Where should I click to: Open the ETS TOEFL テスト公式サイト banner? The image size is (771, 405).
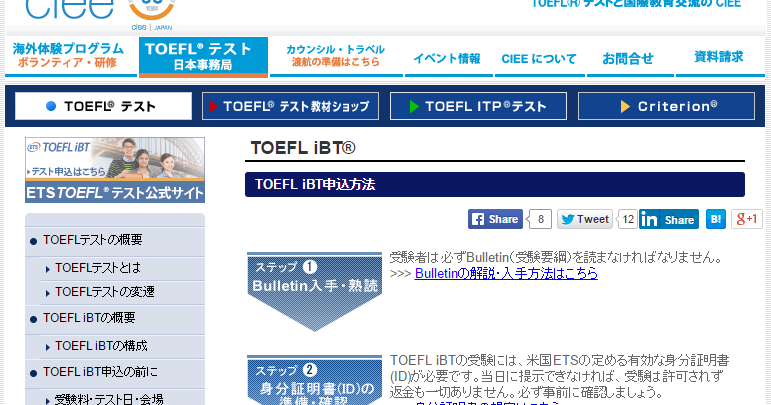115,170
